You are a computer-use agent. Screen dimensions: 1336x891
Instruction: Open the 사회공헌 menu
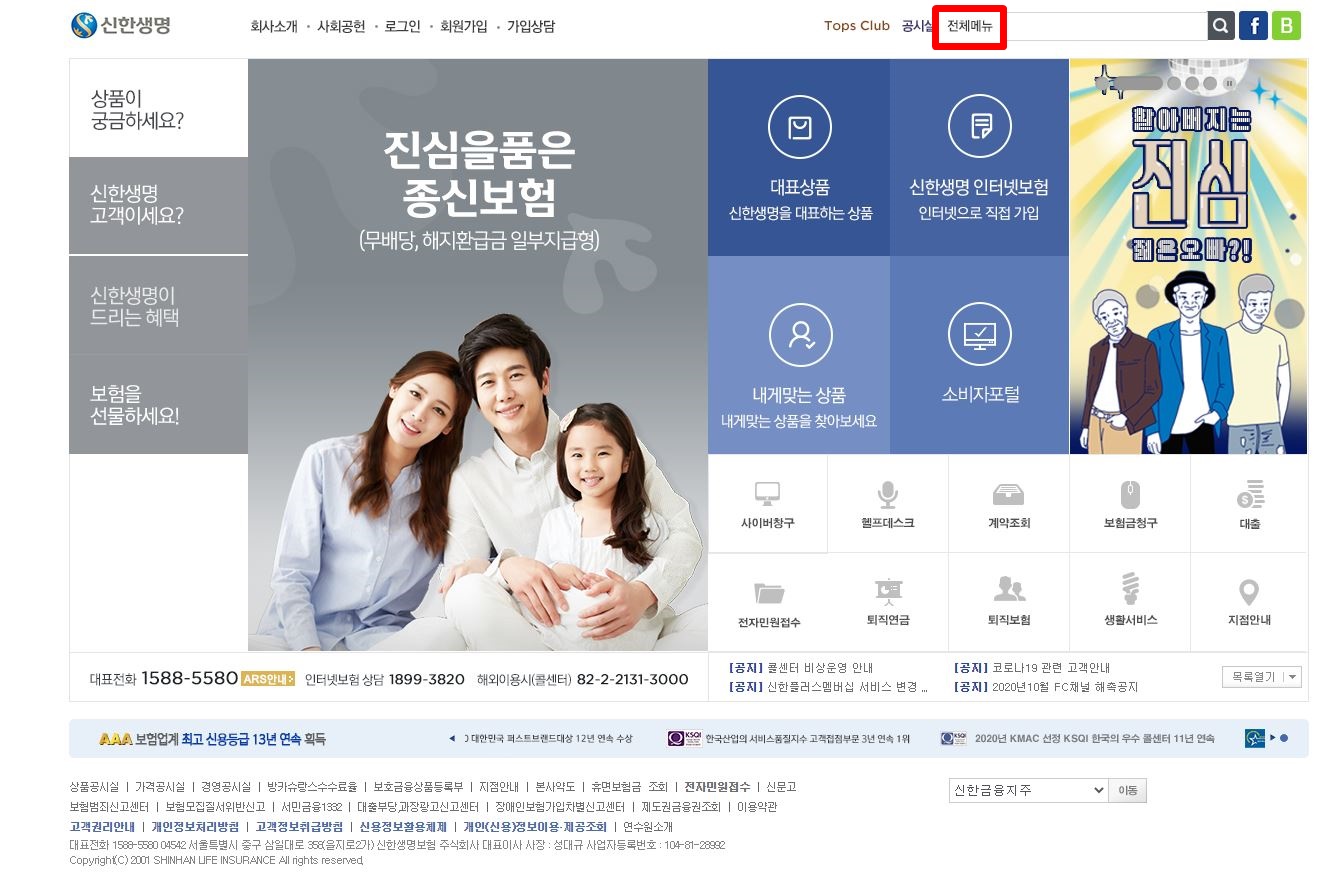(341, 27)
